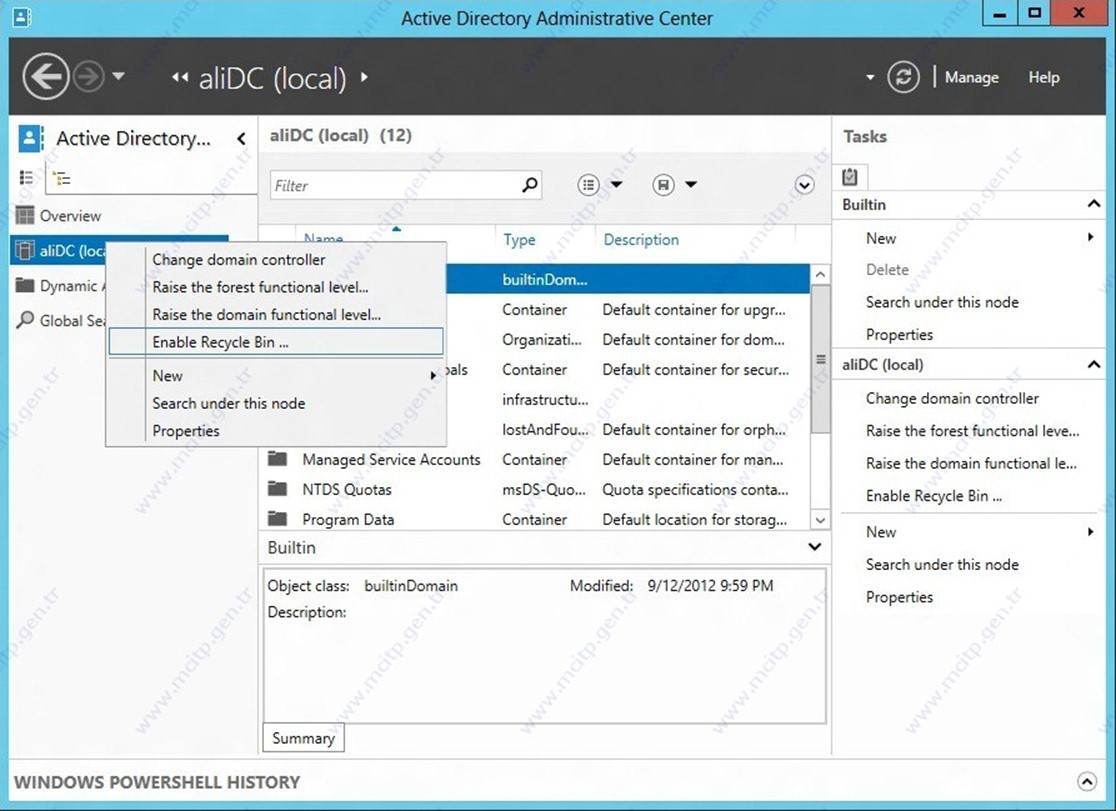1116x811 pixels.
Task: Click Search under this node under aliDC tasks
Action: point(942,565)
